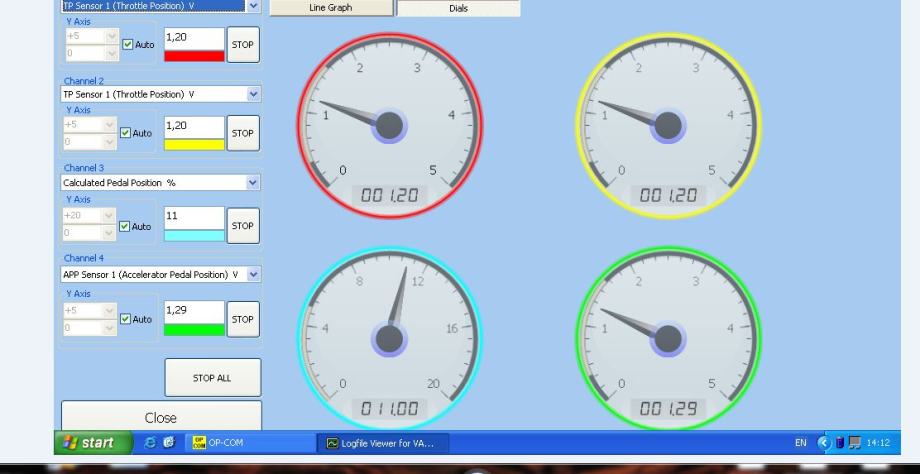Select the Dials tab
This screenshot has width=920, height=474.
458,8
